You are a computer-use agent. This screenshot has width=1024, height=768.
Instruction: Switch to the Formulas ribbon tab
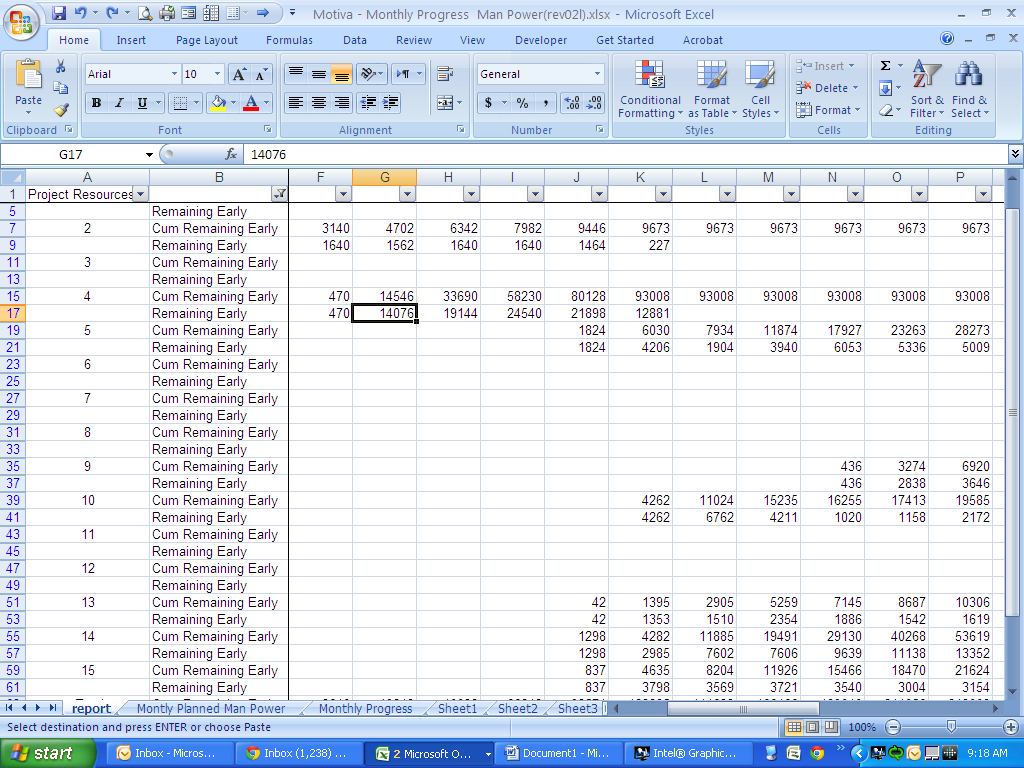click(x=289, y=40)
